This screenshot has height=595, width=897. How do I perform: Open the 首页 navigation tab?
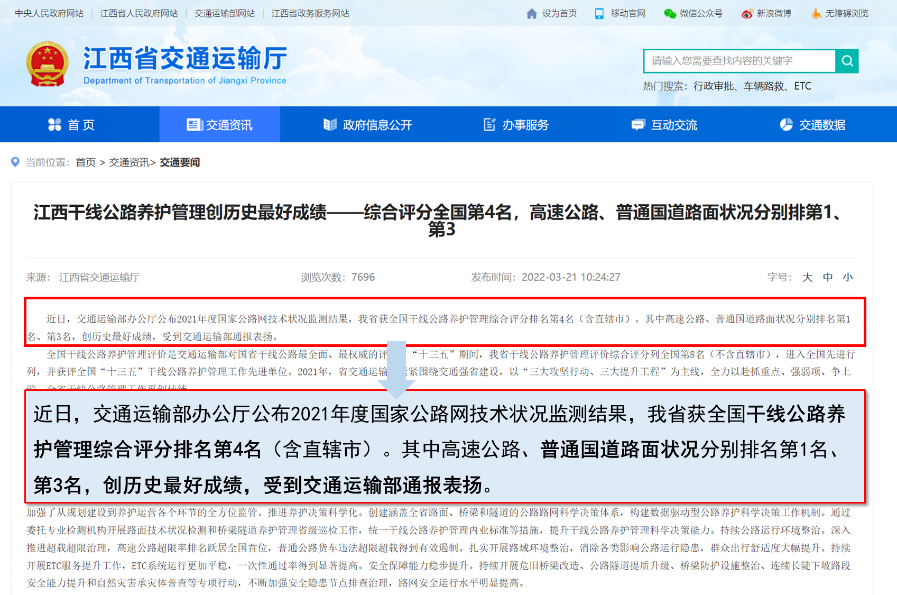(72, 125)
